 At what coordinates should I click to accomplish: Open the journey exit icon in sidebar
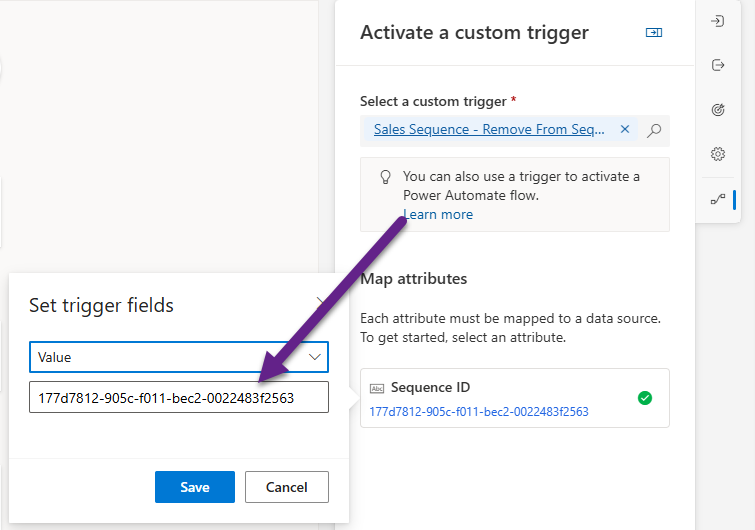click(717, 65)
